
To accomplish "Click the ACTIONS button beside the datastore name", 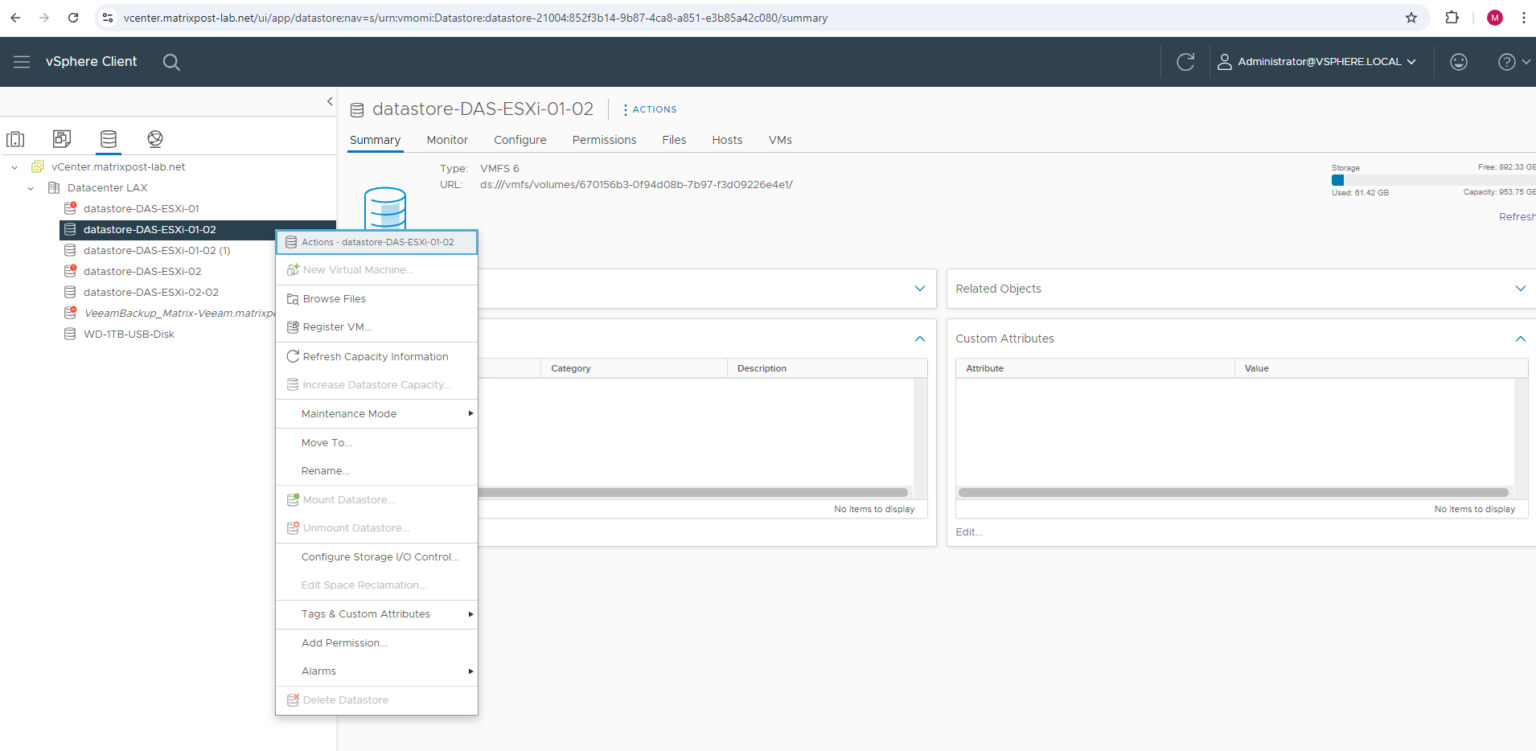I will coord(649,109).
